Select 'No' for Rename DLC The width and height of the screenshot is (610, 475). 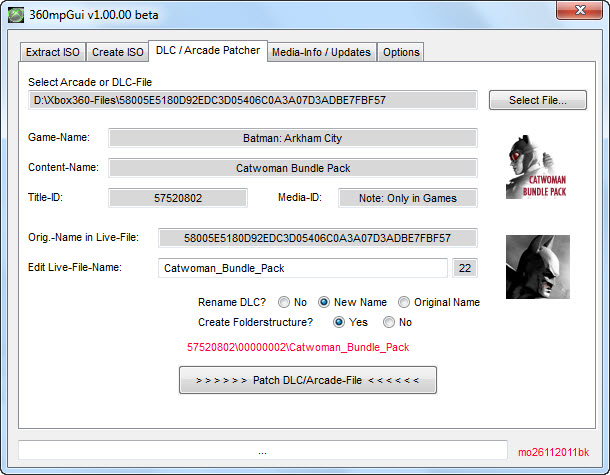pyautogui.click(x=285, y=302)
